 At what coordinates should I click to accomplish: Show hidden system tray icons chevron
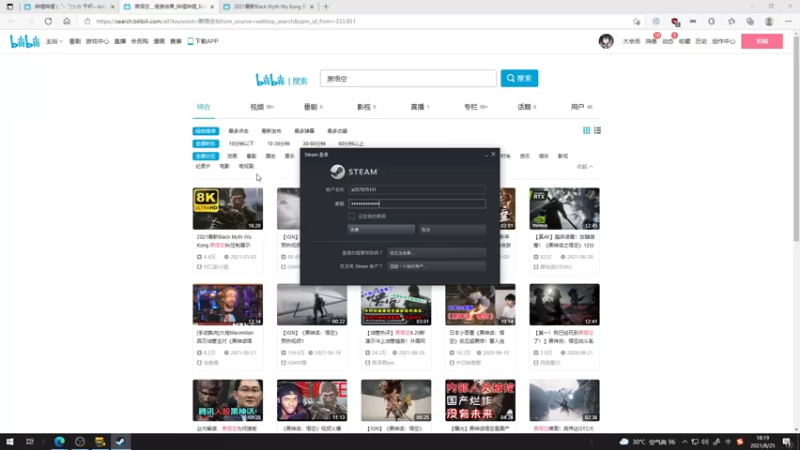click(x=685, y=442)
